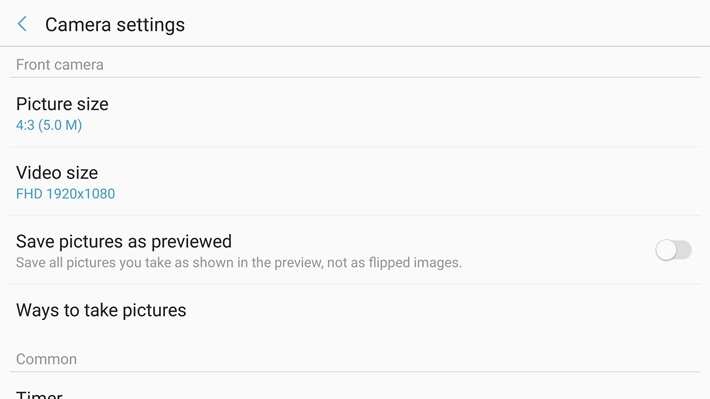Enable the Save pictures as previewed switch
The image size is (710, 399).
[673, 250]
